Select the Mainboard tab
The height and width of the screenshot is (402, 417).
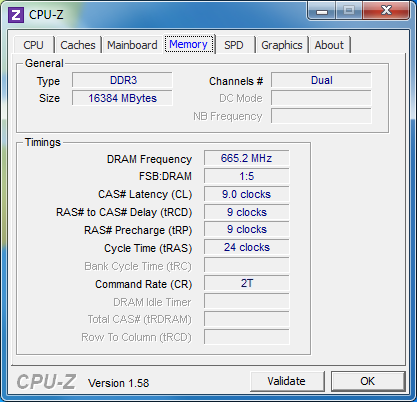click(x=132, y=45)
